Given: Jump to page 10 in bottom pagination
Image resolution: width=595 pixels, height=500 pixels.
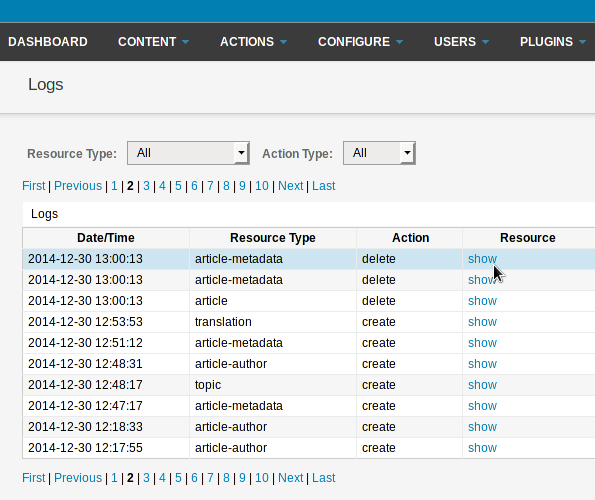Looking at the screenshot, I should (x=261, y=478).
